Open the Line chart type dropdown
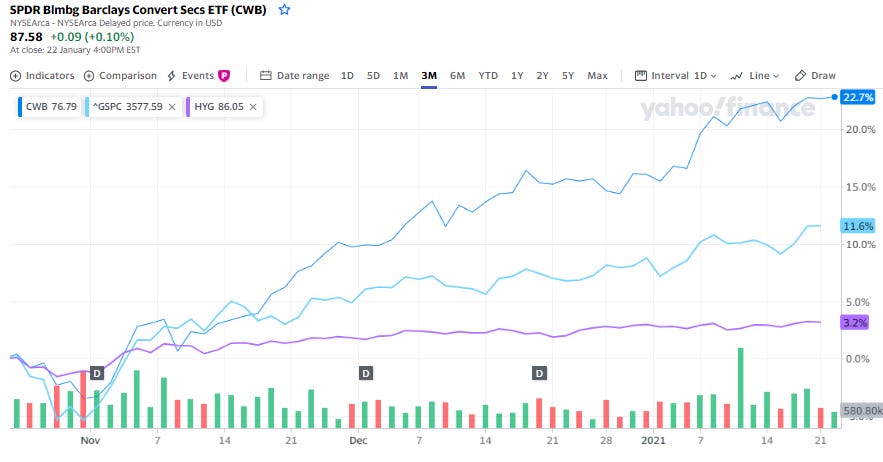The width and height of the screenshot is (883, 462). (x=764, y=75)
